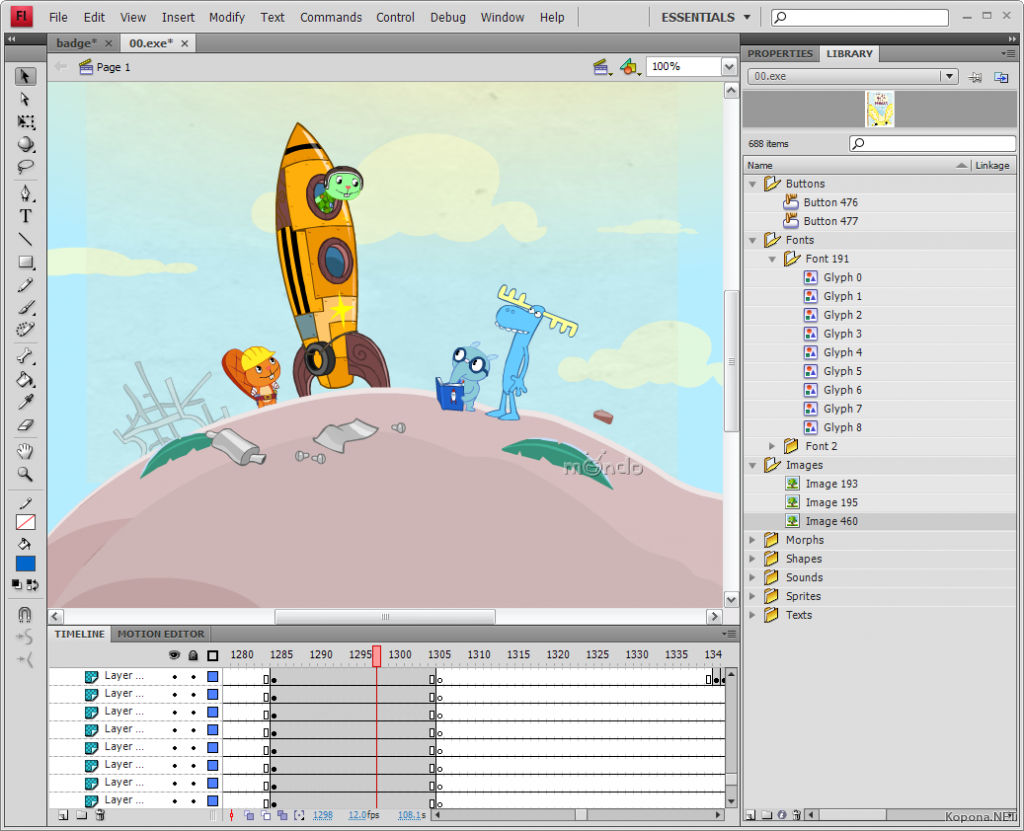This screenshot has height=831, width=1024.
Task: Toggle lock all layers padlock icon
Action: pos(193,655)
